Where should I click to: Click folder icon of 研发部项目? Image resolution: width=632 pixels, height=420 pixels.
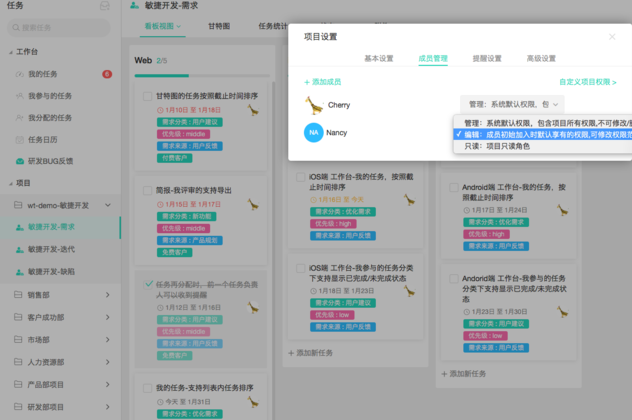coord(18,407)
